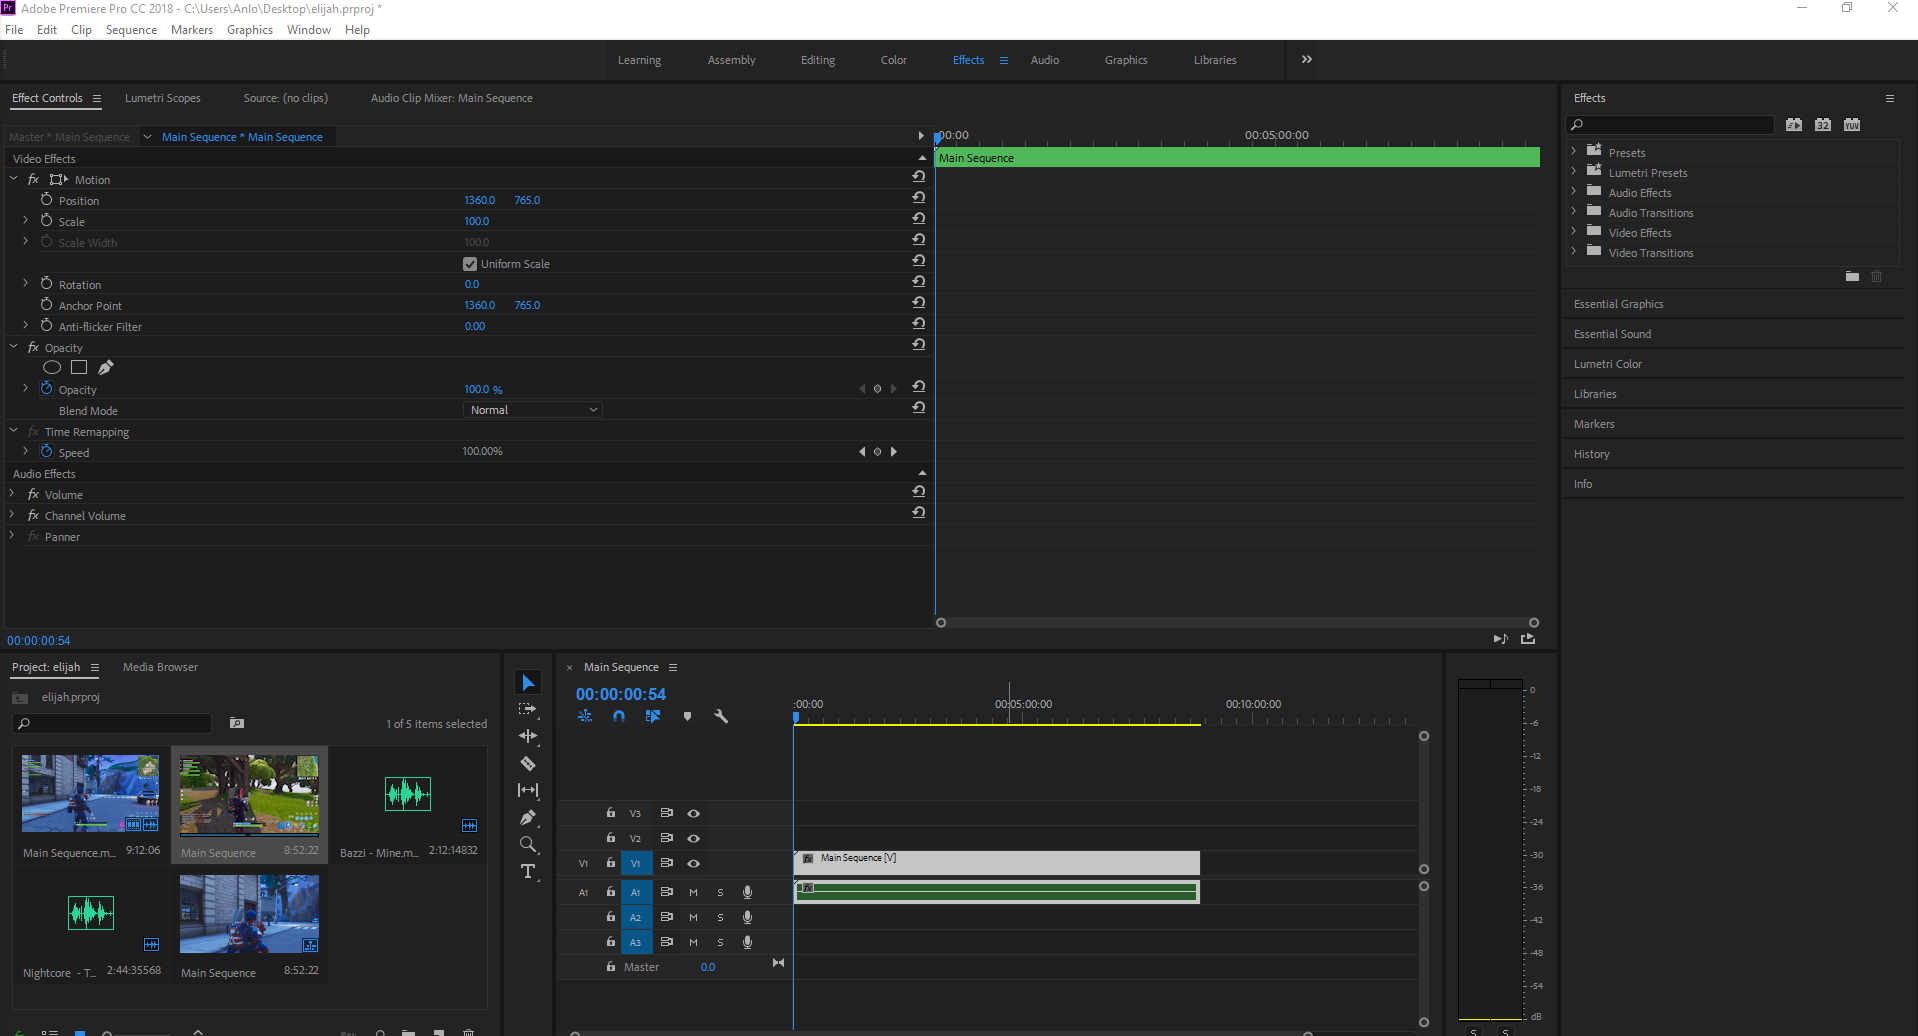Toggle Linked Selection in timeline

653,716
